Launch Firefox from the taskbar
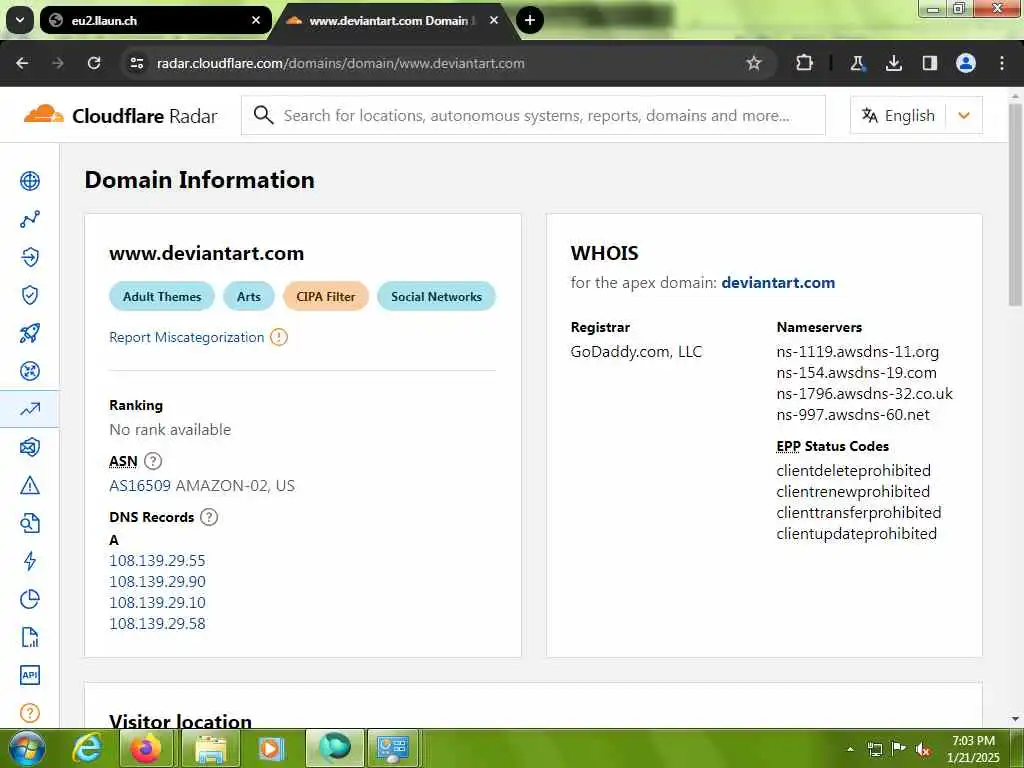 pos(146,748)
